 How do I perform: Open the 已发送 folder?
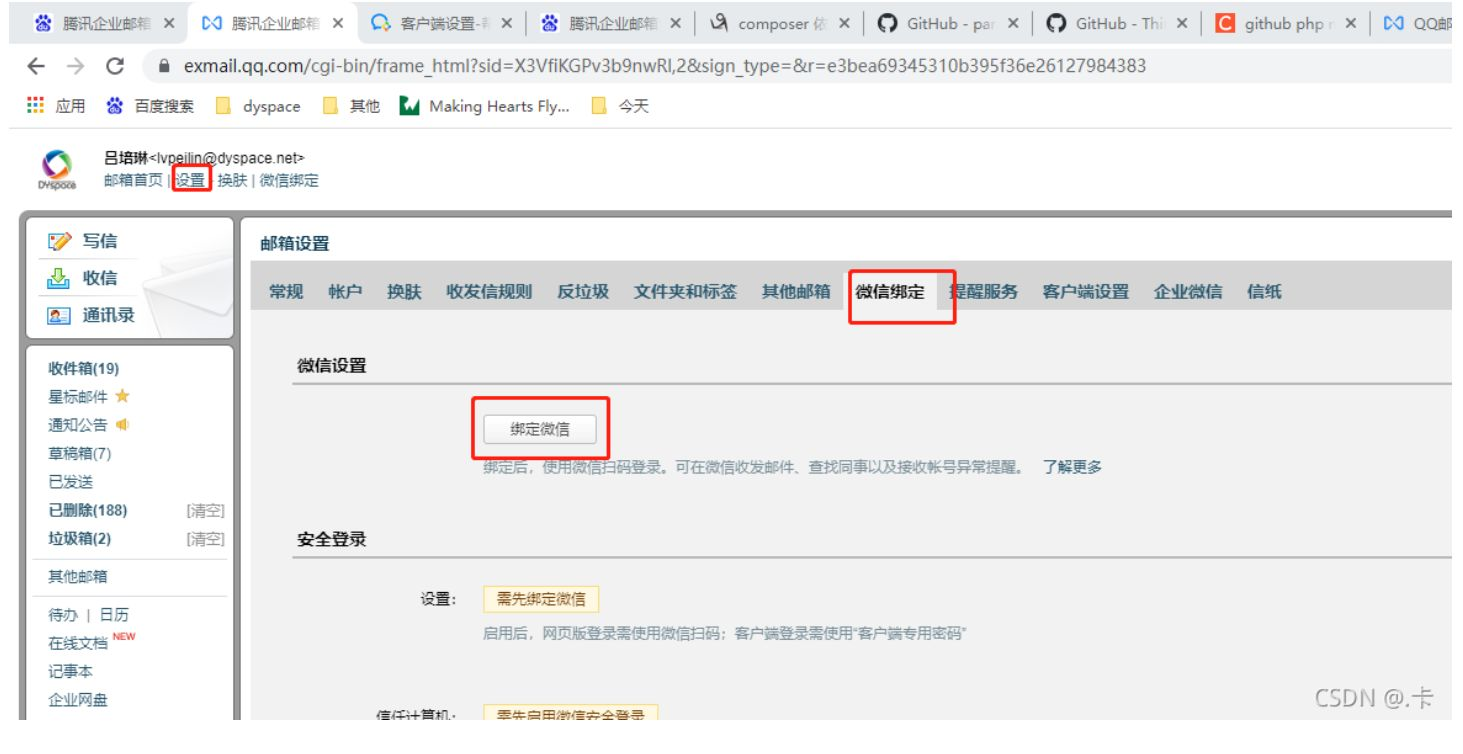point(71,482)
